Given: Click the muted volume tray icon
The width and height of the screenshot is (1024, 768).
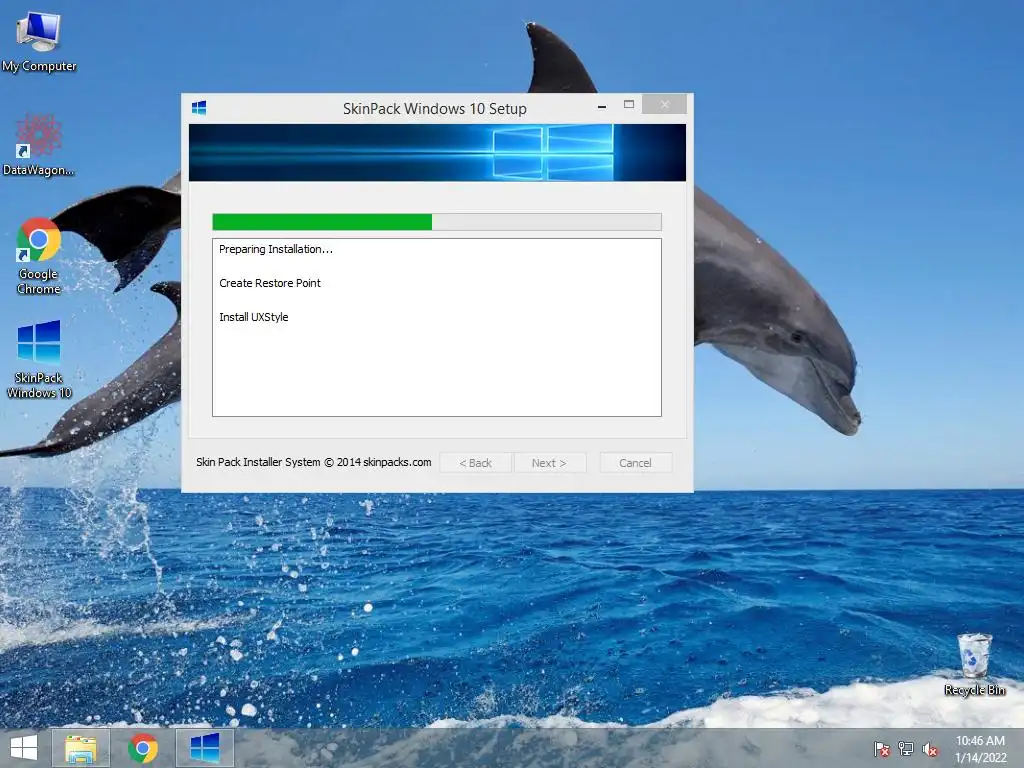Looking at the screenshot, I should (930, 749).
